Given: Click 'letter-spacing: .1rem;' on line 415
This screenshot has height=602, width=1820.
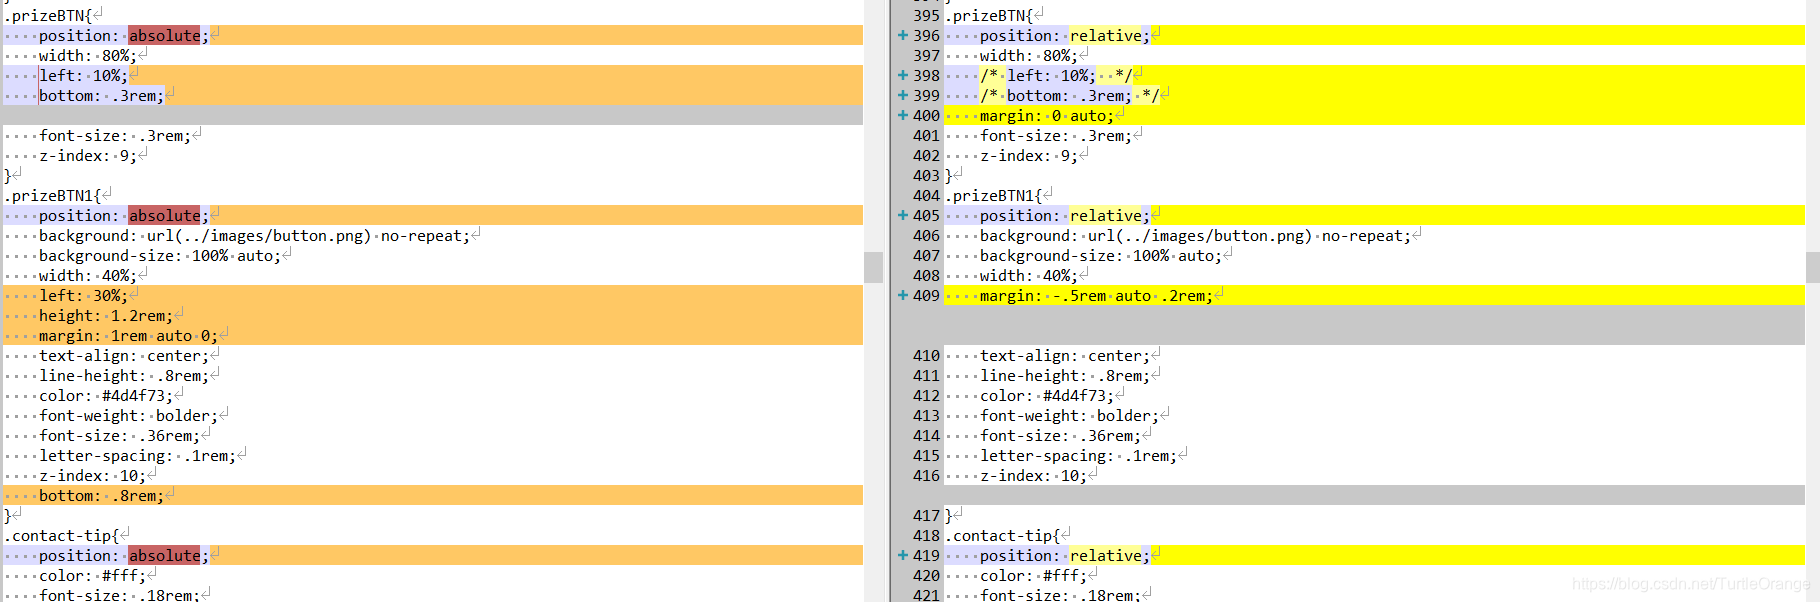Looking at the screenshot, I should 1078,455.
